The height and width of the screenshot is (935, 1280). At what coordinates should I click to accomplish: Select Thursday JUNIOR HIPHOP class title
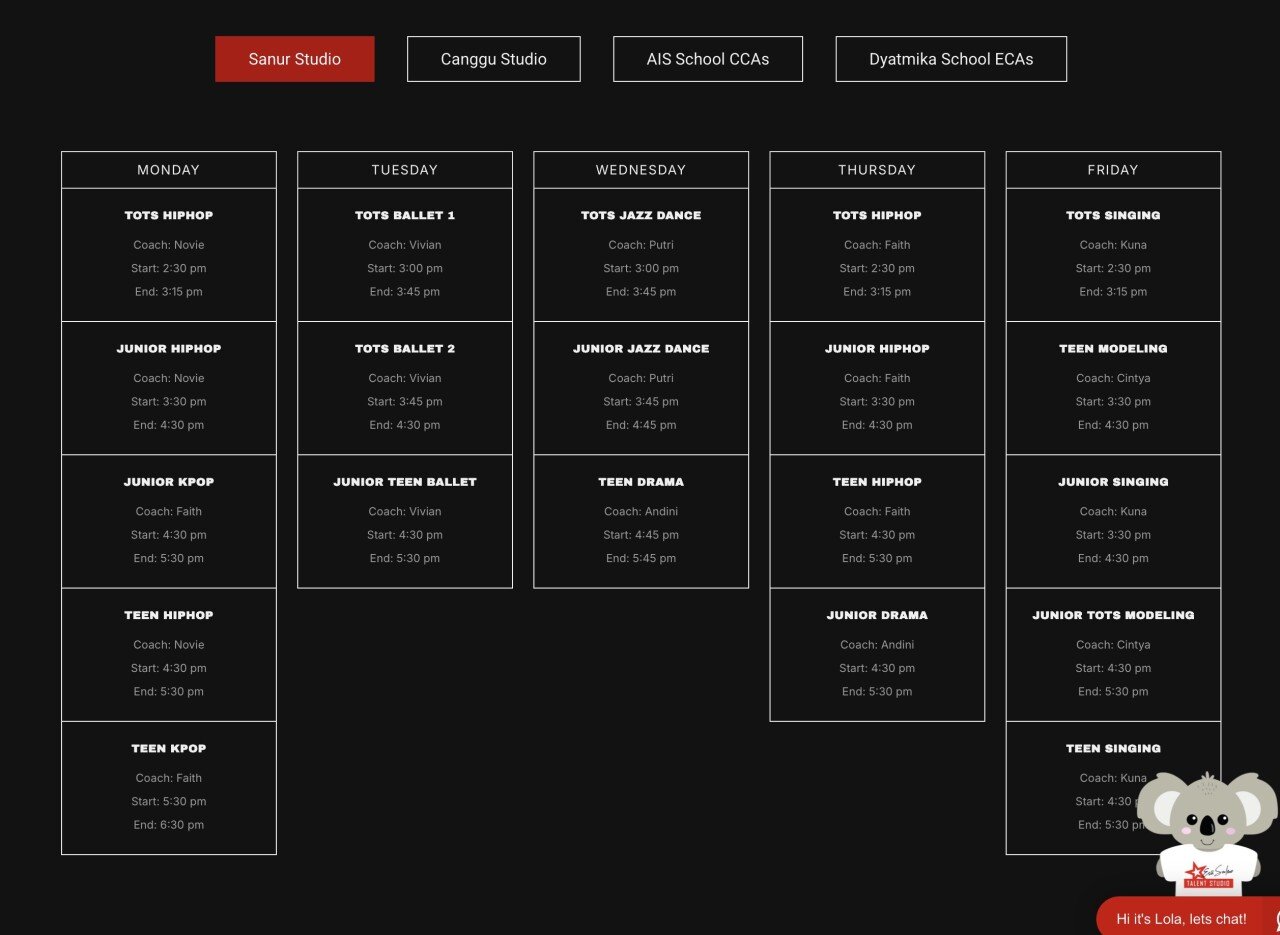pyautogui.click(x=877, y=349)
